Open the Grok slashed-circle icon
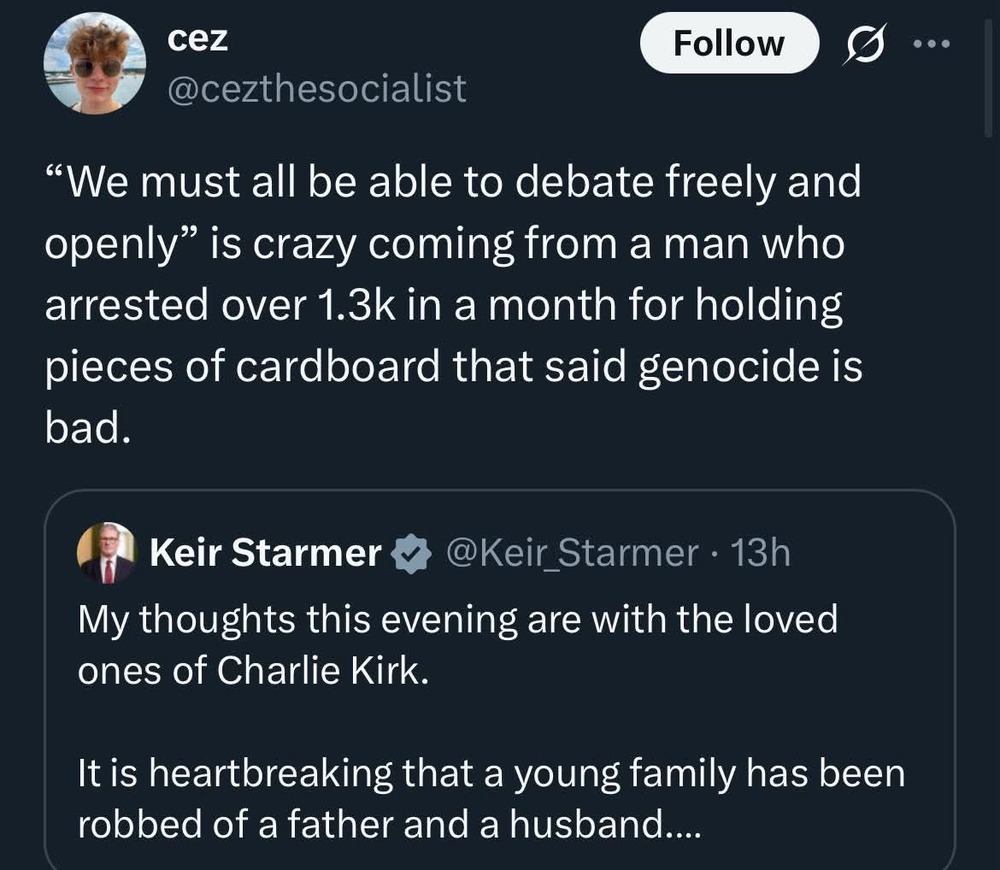The width and height of the screenshot is (1000, 870). click(859, 45)
